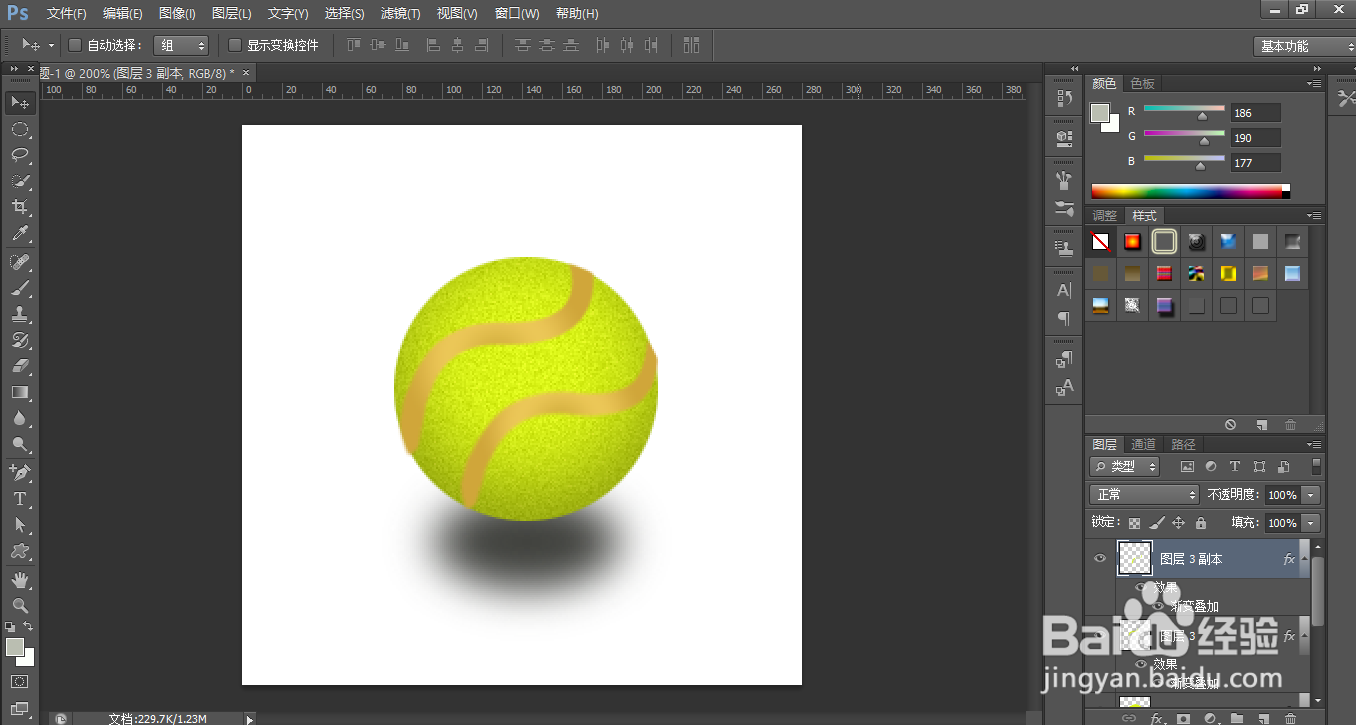Image resolution: width=1356 pixels, height=725 pixels.
Task: Select the Brush tool
Action: pos(20,288)
